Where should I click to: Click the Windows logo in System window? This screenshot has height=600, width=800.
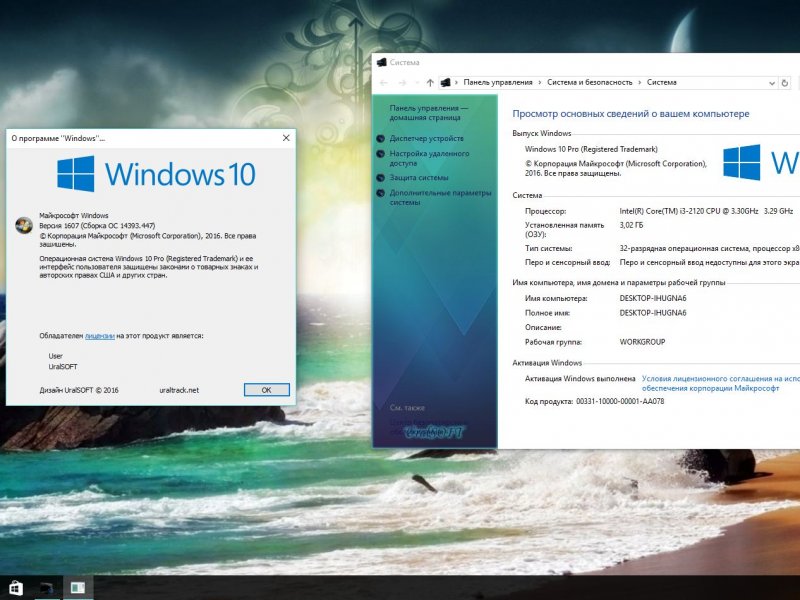[741, 162]
